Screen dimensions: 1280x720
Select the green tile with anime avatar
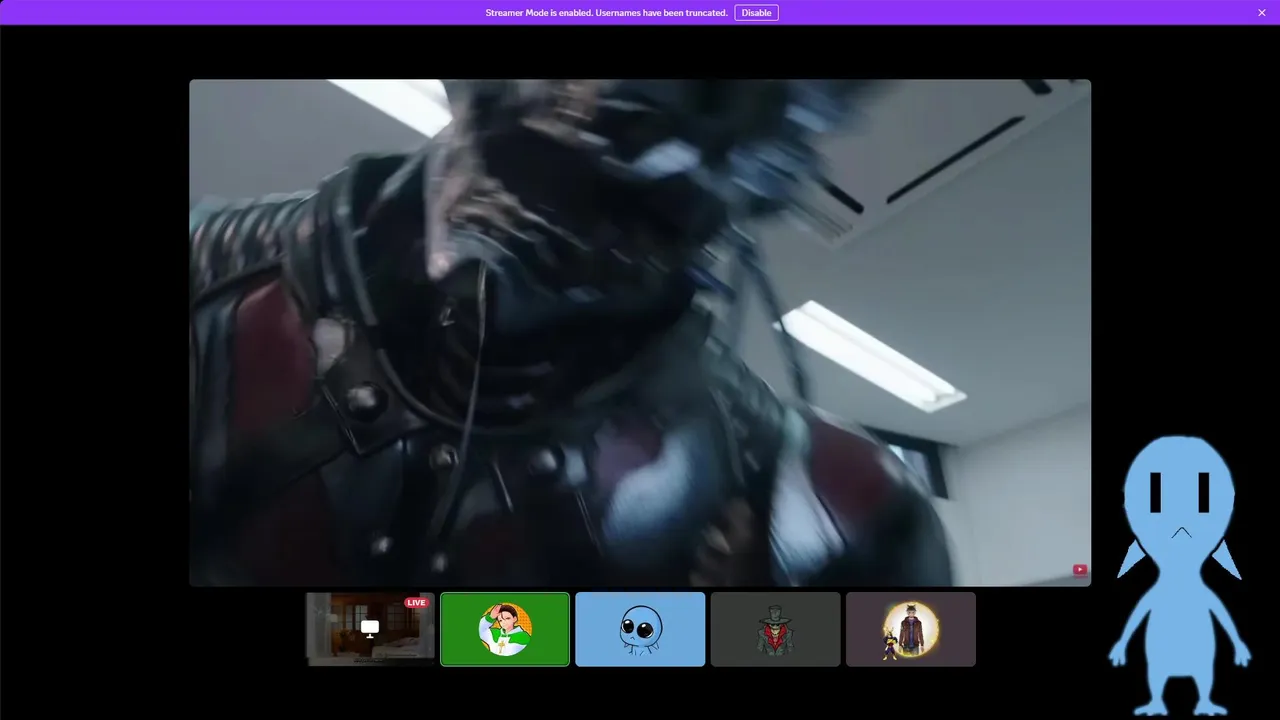coord(505,629)
